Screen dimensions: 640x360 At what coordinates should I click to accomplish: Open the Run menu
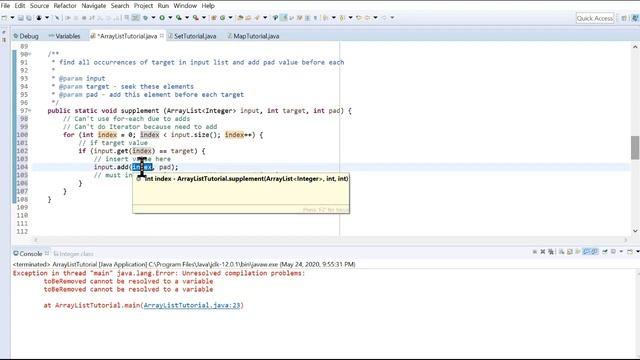(163, 6)
